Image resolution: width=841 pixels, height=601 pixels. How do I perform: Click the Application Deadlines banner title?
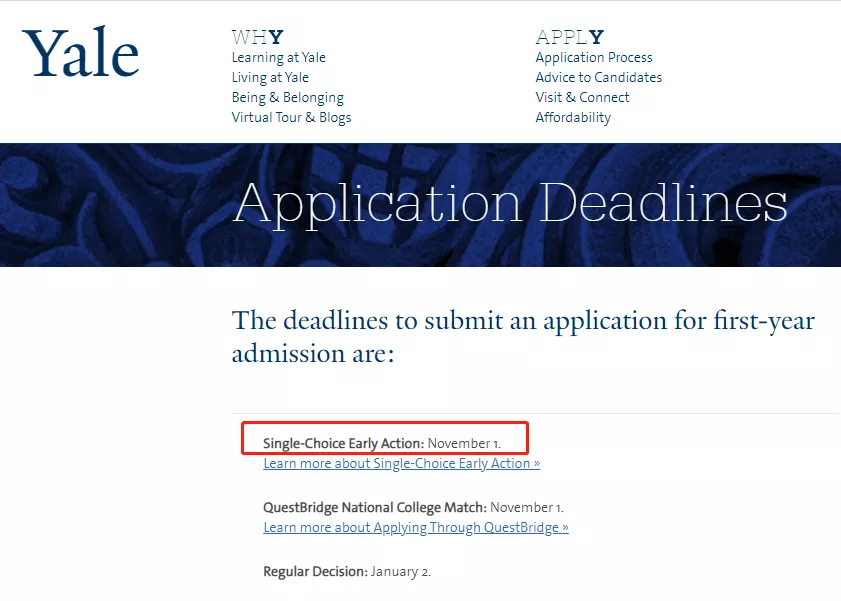pos(510,204)
